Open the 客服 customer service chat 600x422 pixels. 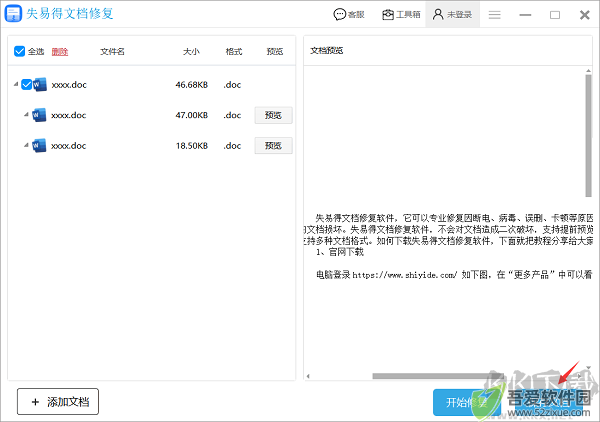pos(349,15)
